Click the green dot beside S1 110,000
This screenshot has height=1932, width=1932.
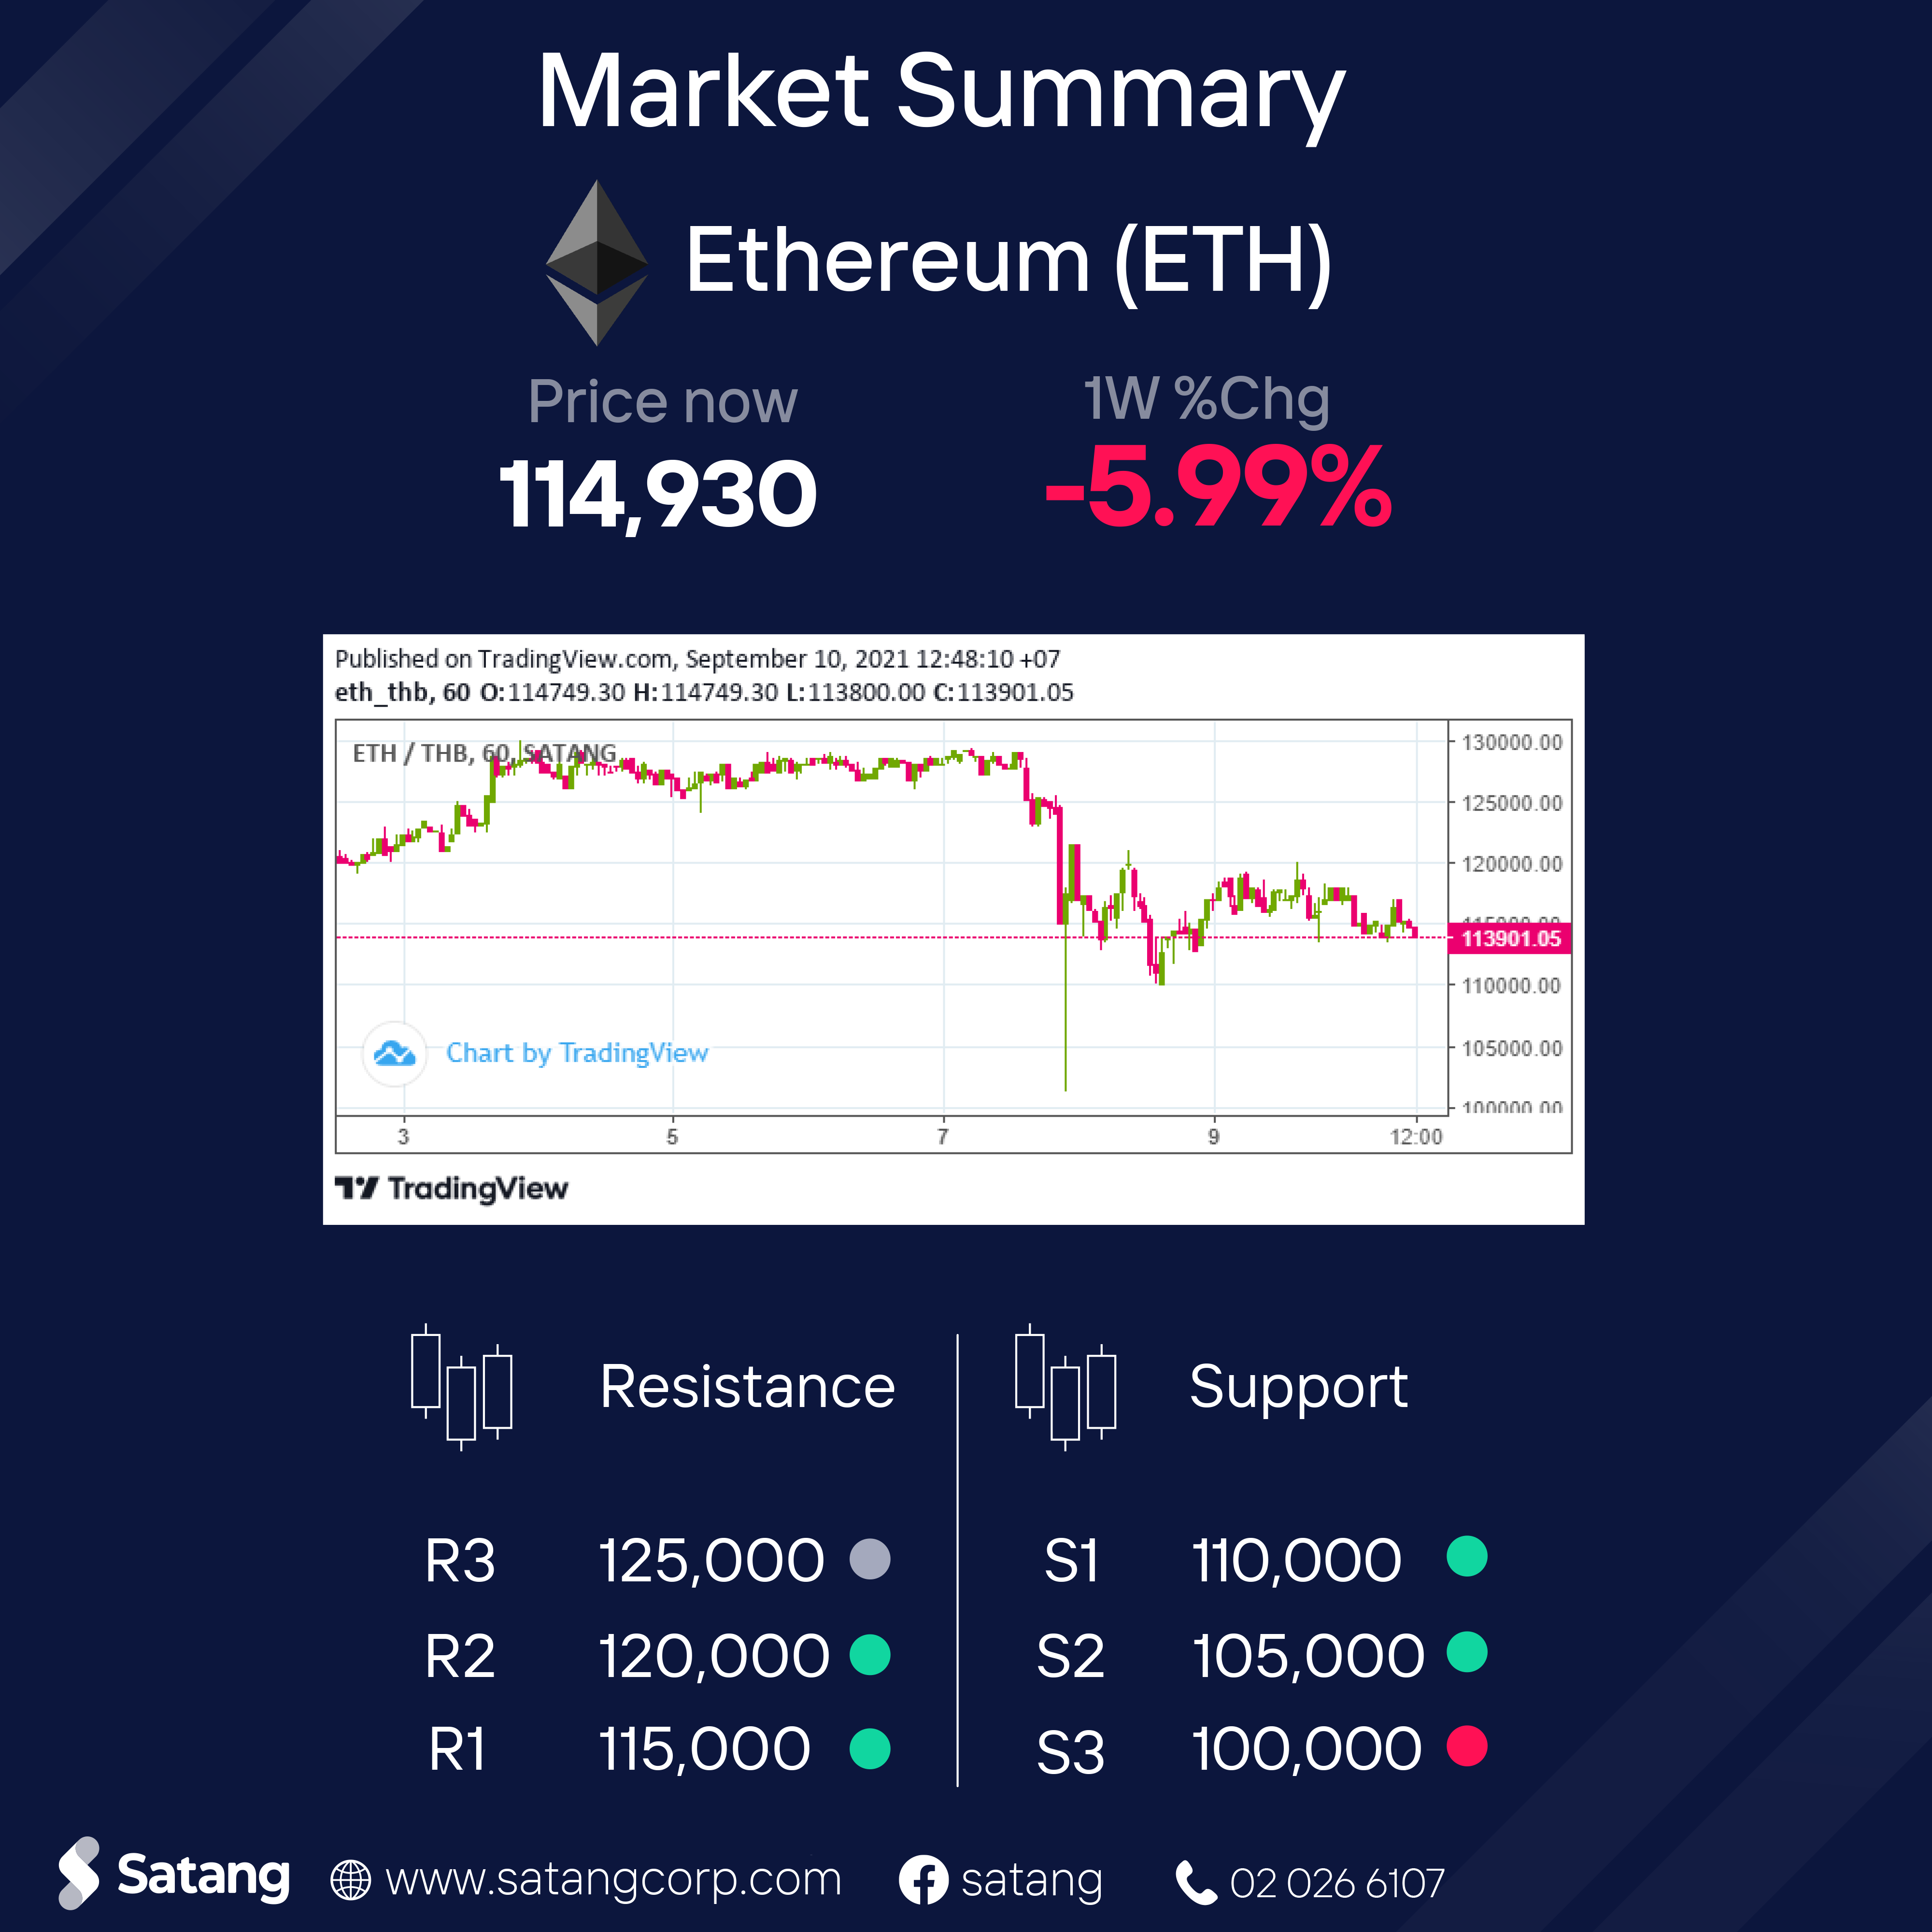pyautogui.click(x=1467, y=1556)
